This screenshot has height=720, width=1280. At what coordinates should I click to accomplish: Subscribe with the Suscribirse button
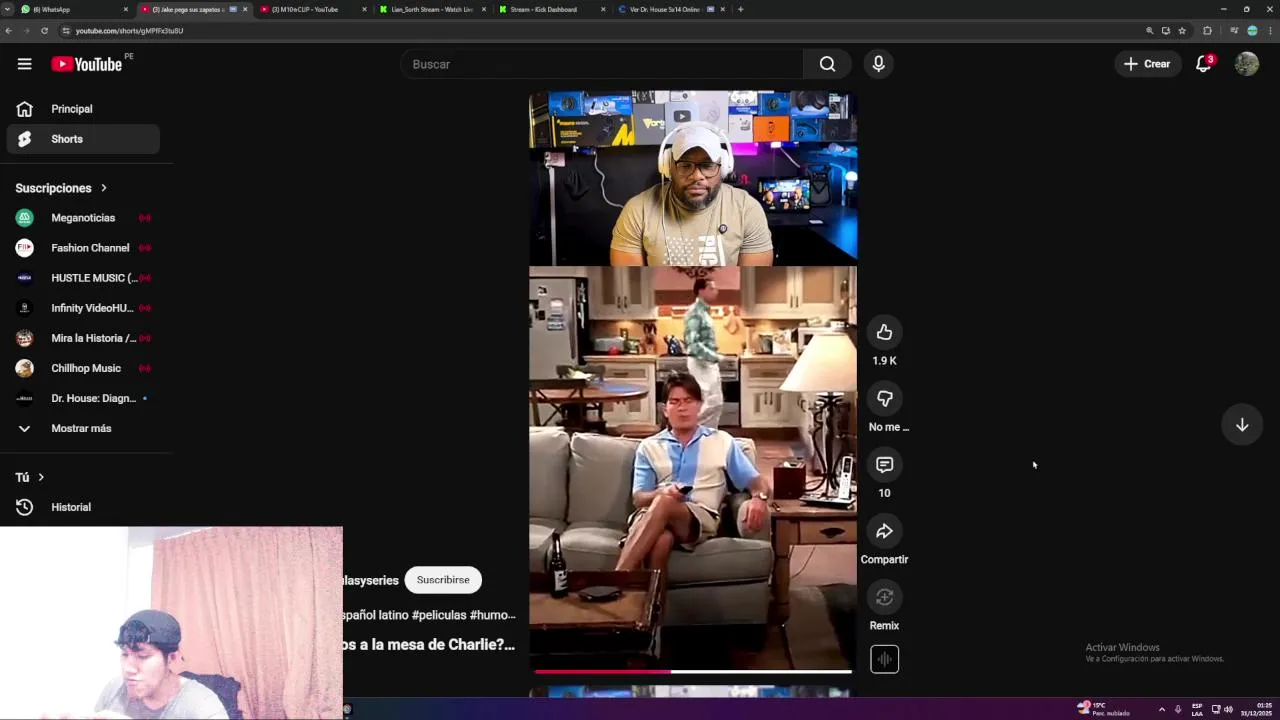pos(443,580)
